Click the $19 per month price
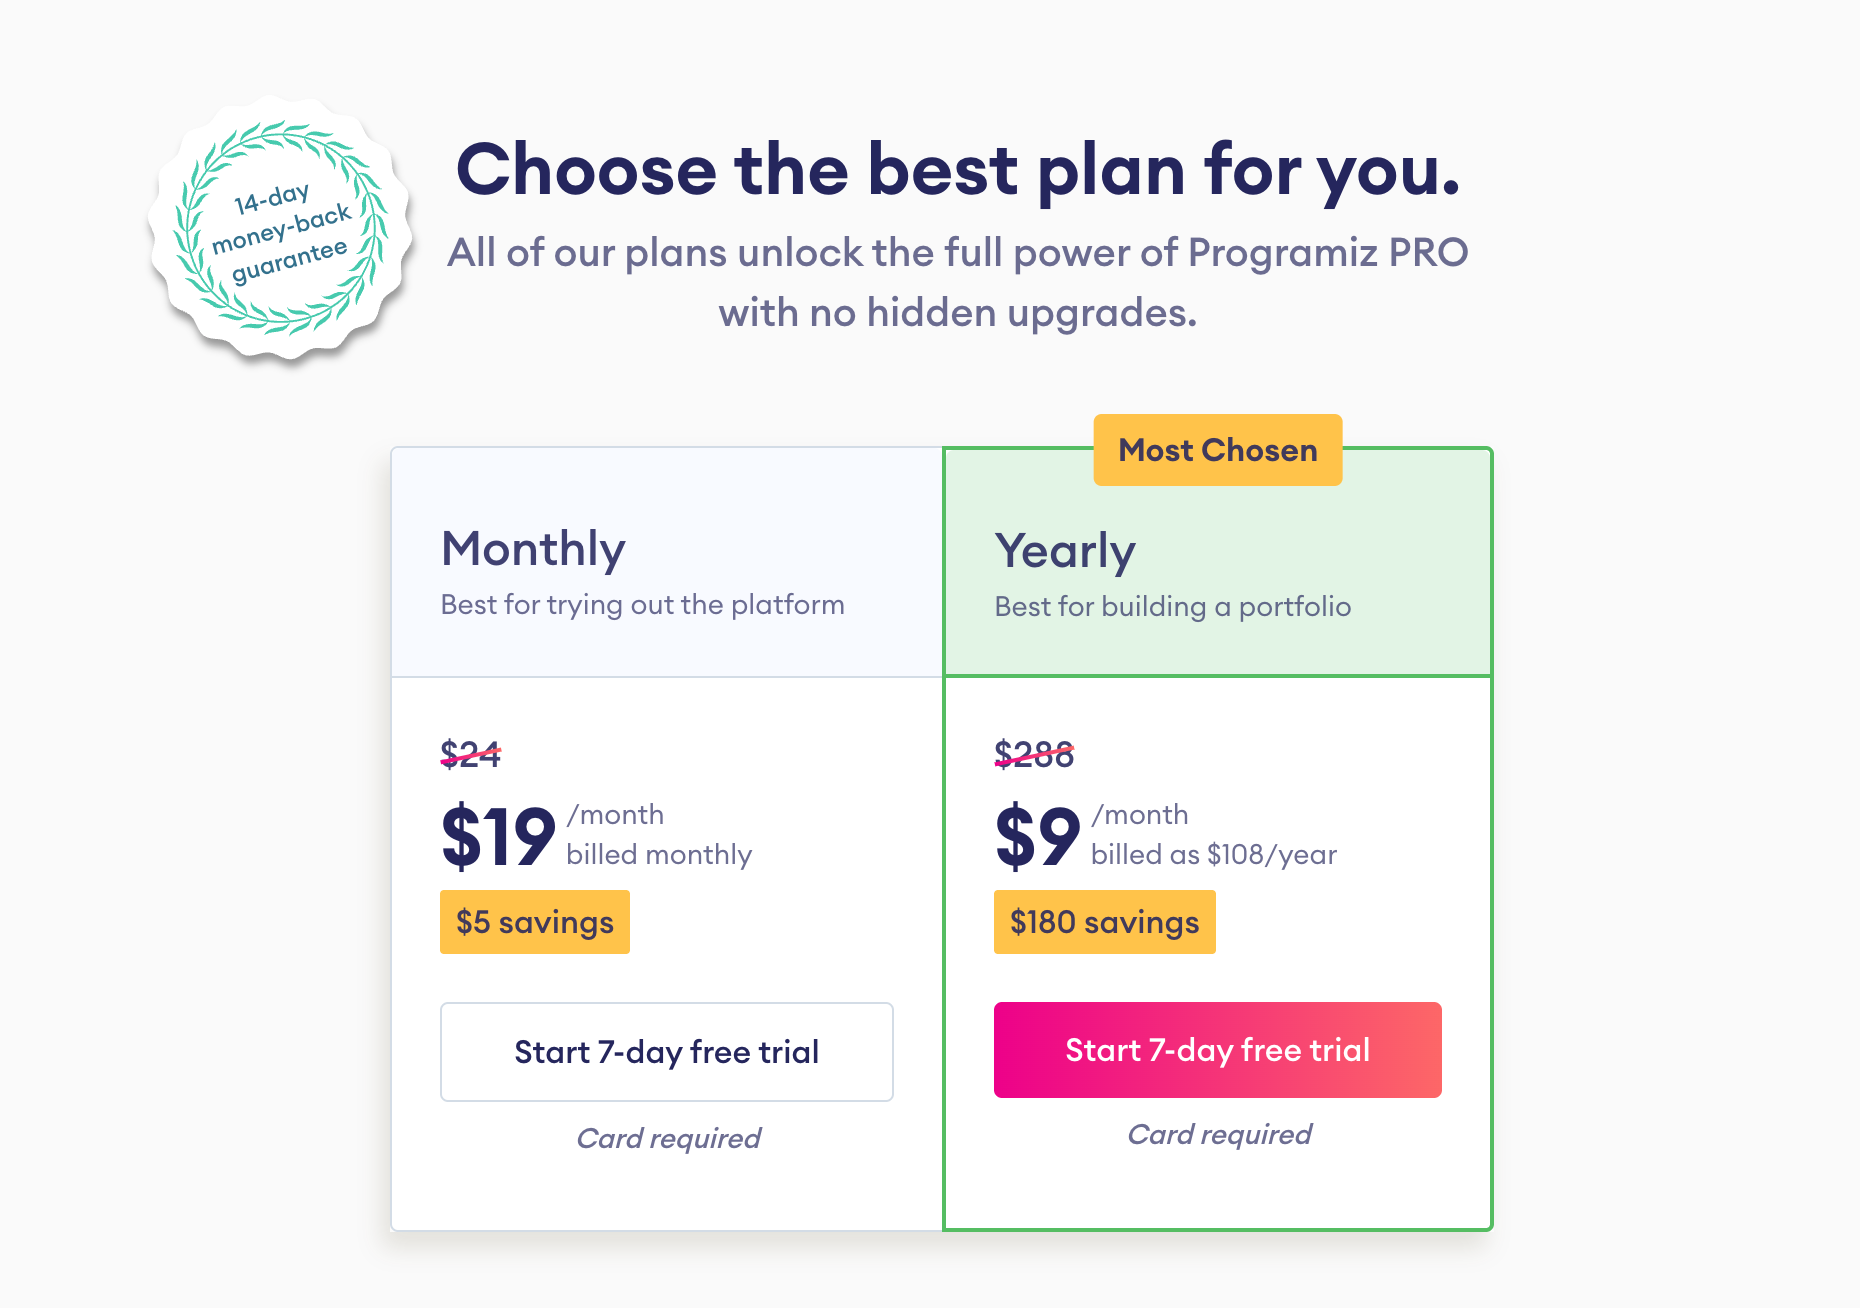1860x1308 pixels. [498, 836]
